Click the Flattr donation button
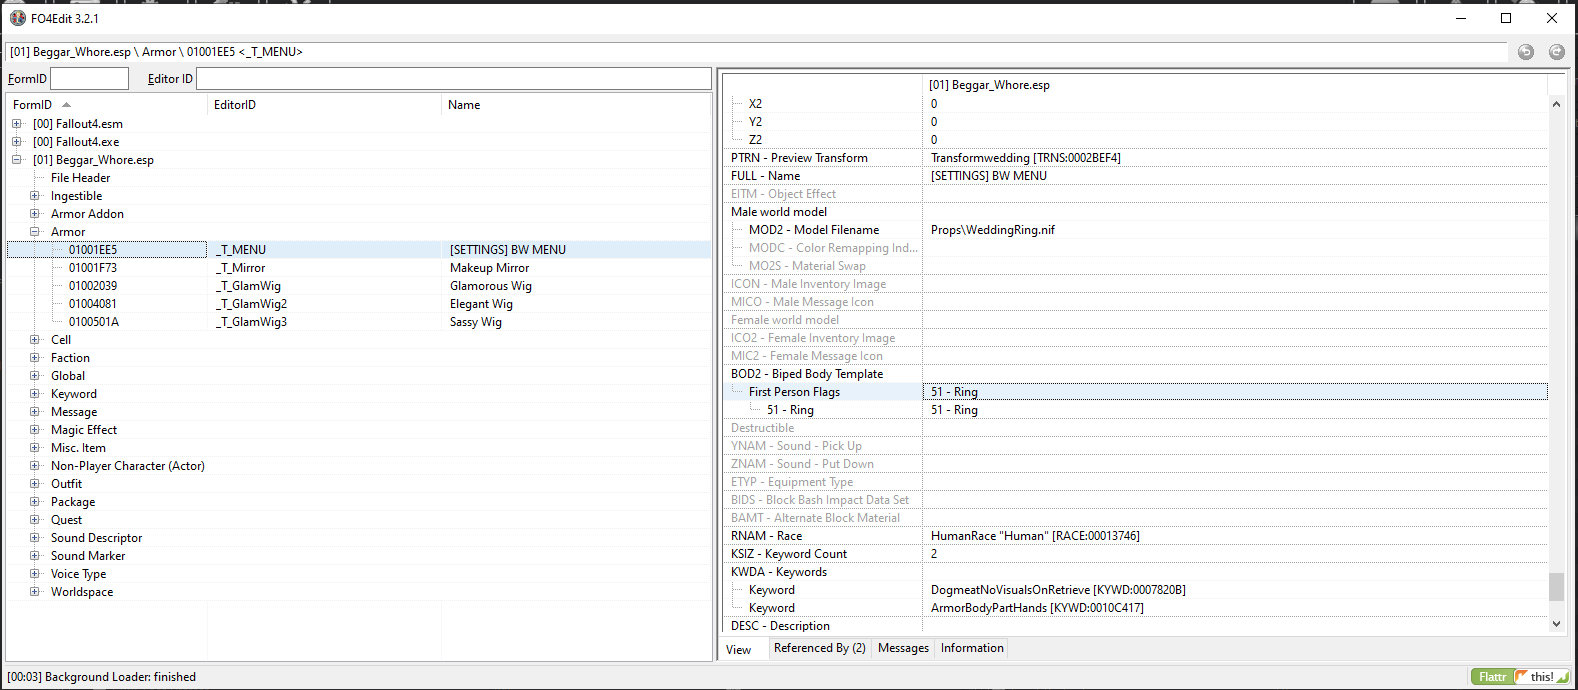1578x690 pixels. click(1492, 677)
